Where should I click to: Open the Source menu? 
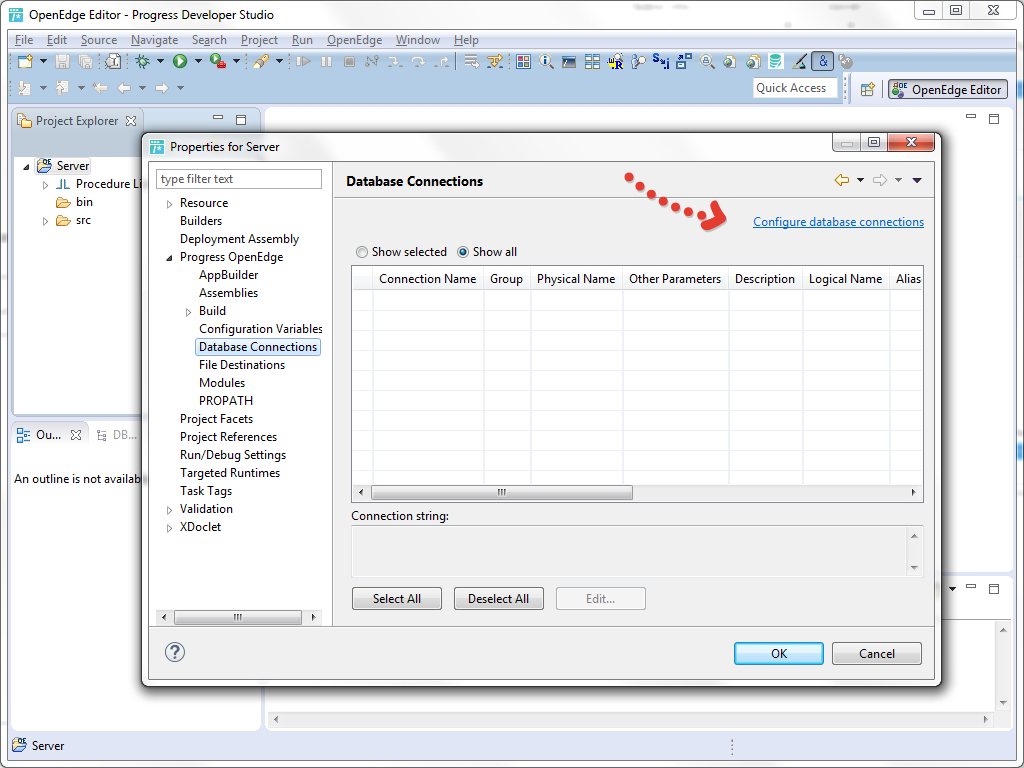99,40
